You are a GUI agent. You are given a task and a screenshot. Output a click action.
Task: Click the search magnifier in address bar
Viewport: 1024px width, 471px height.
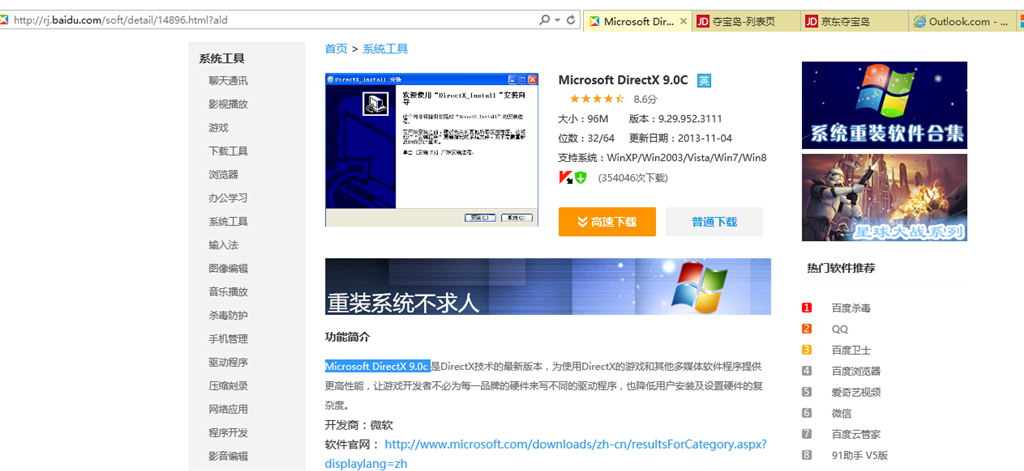coord(544,20)
